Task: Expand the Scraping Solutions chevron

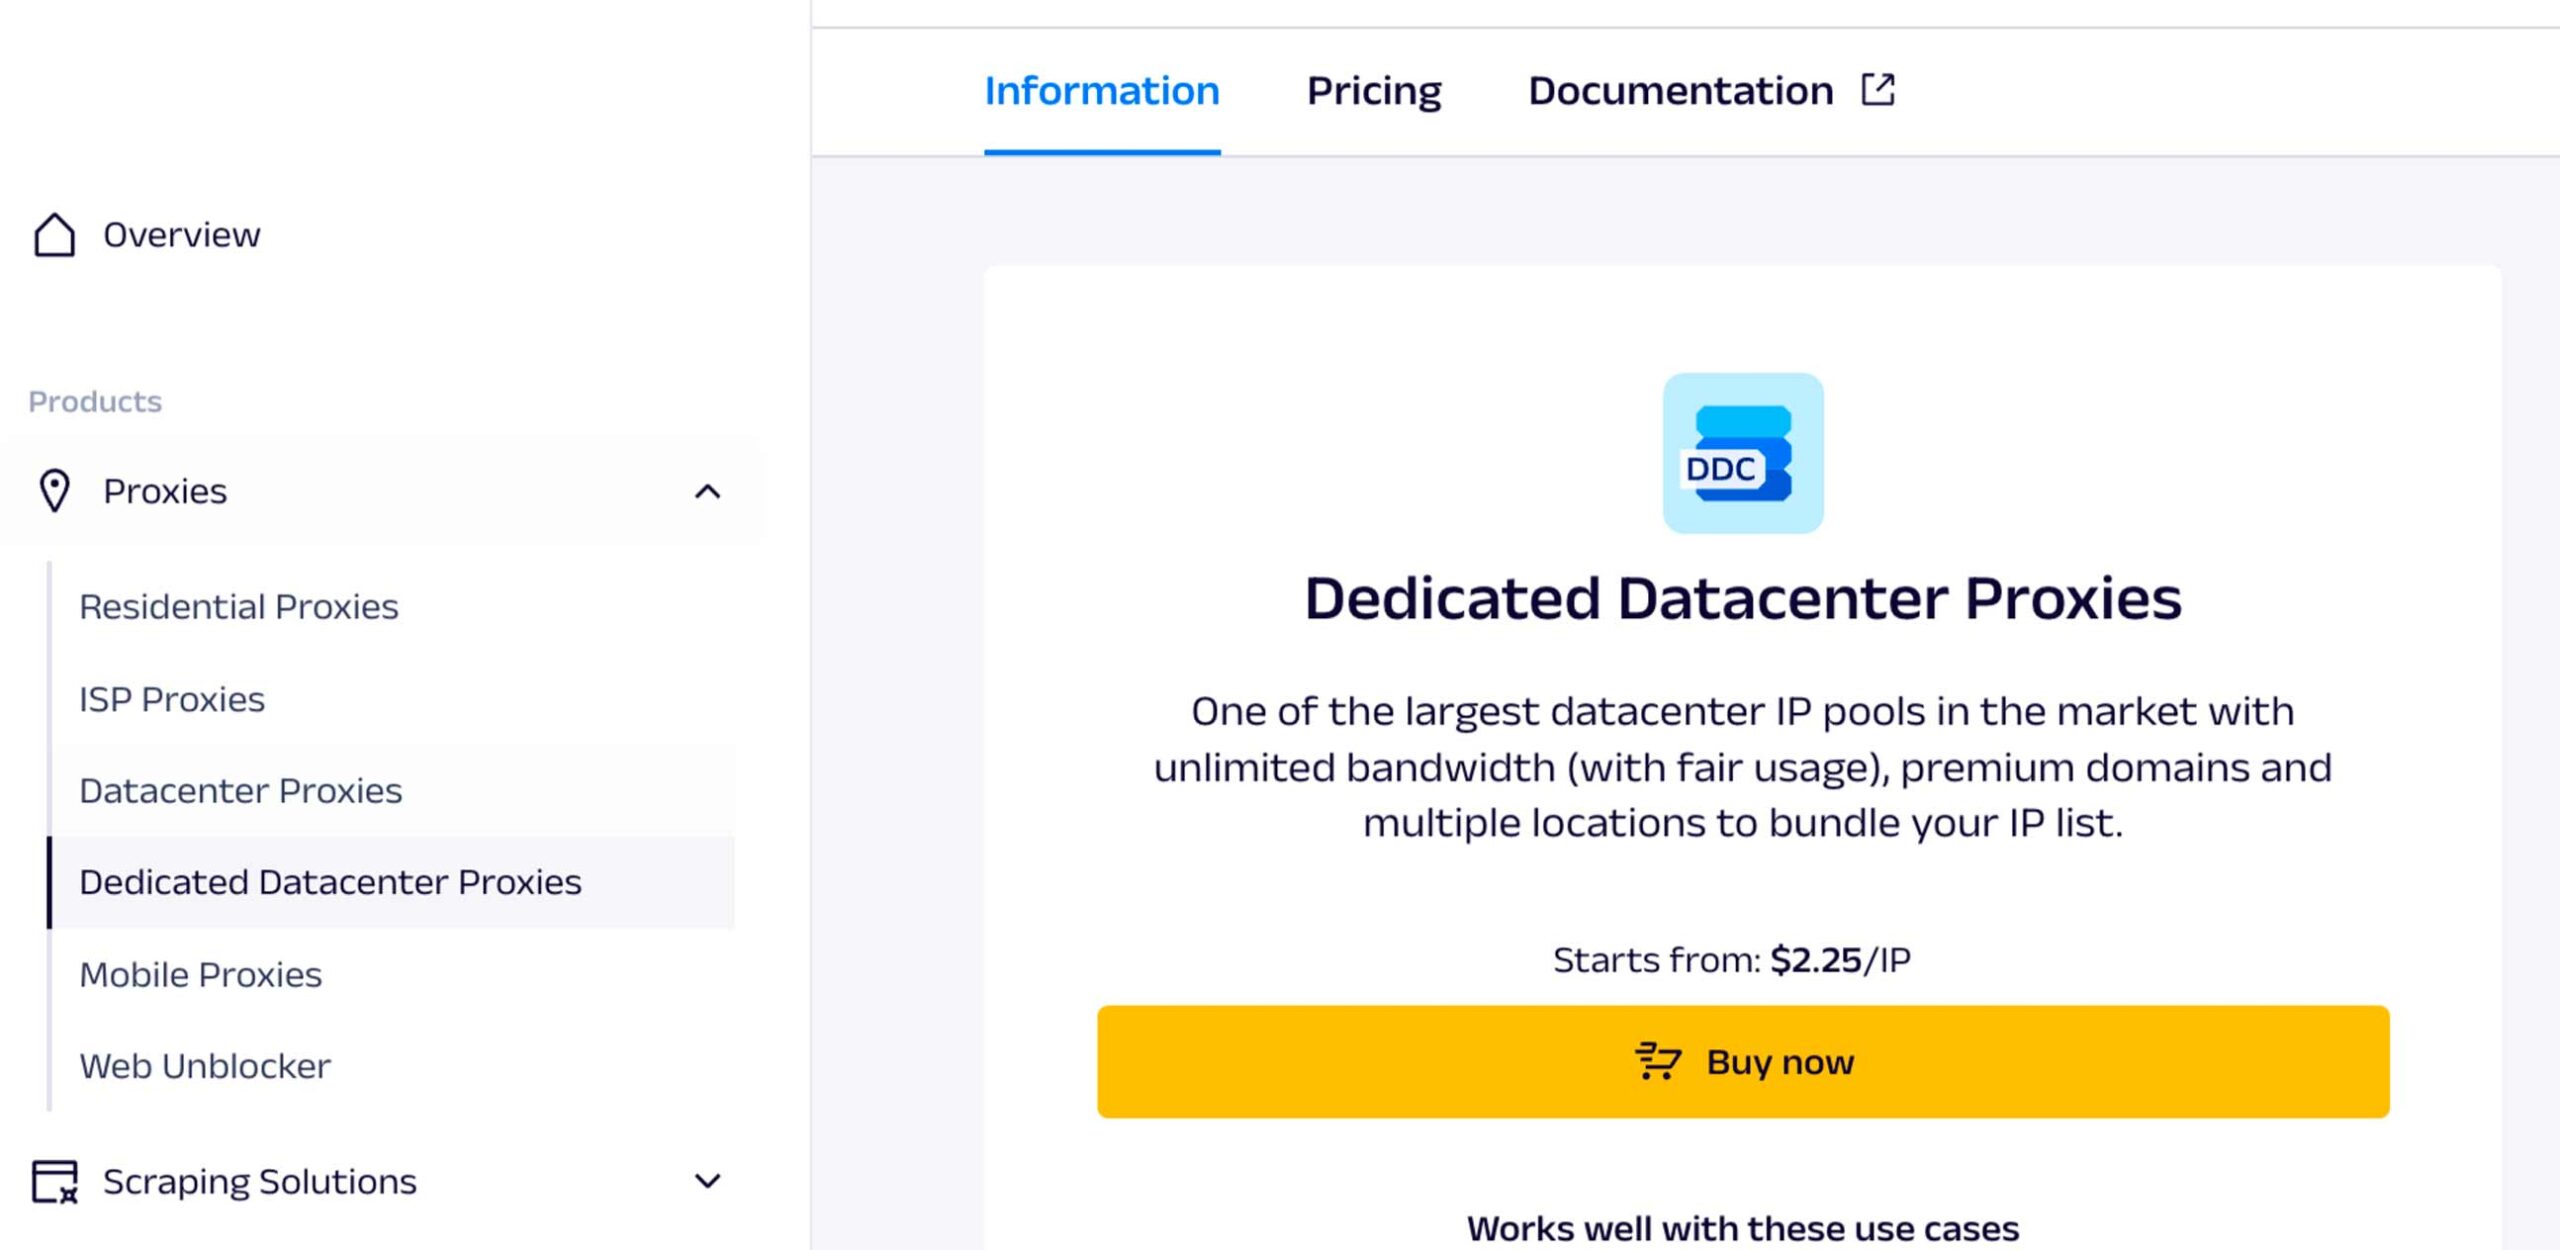Action: click(x=707, y=1181)
